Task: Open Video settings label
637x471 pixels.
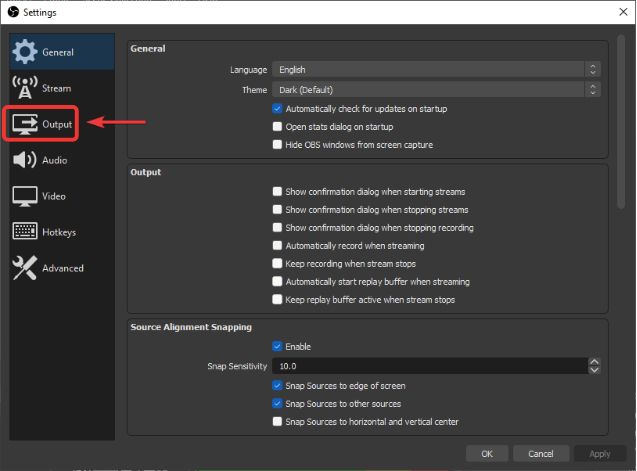Action: tap(54, 196)
